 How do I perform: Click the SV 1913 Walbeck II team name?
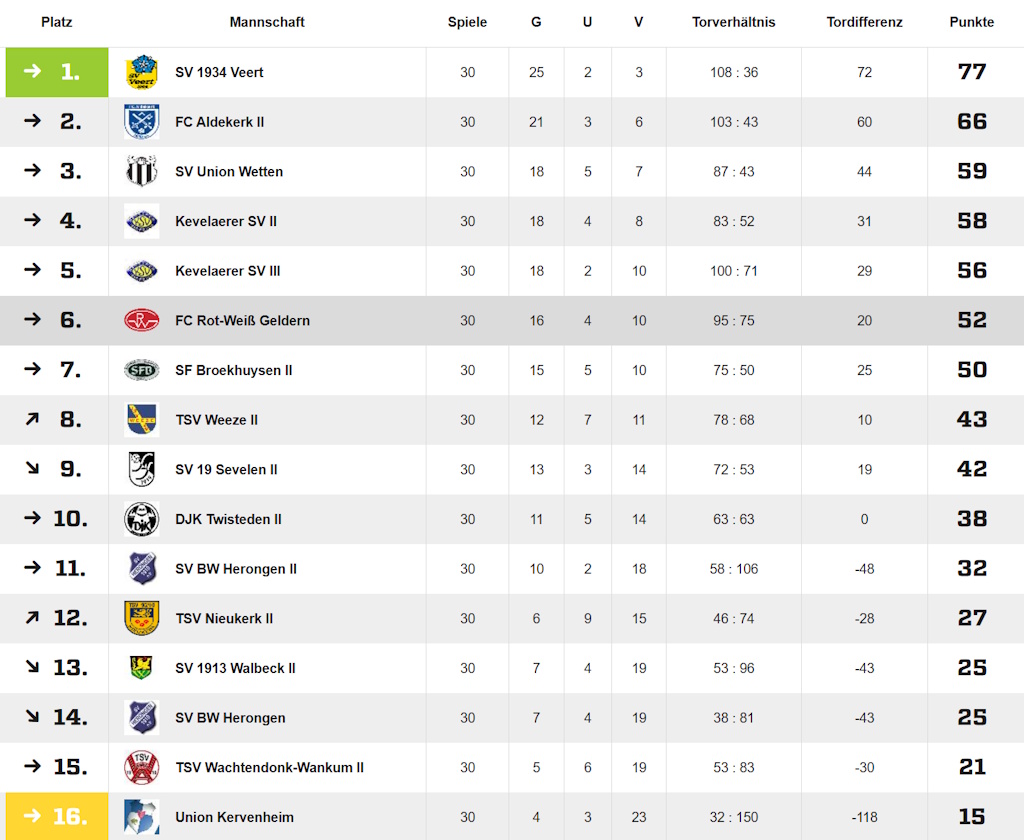tap(235, 668)
